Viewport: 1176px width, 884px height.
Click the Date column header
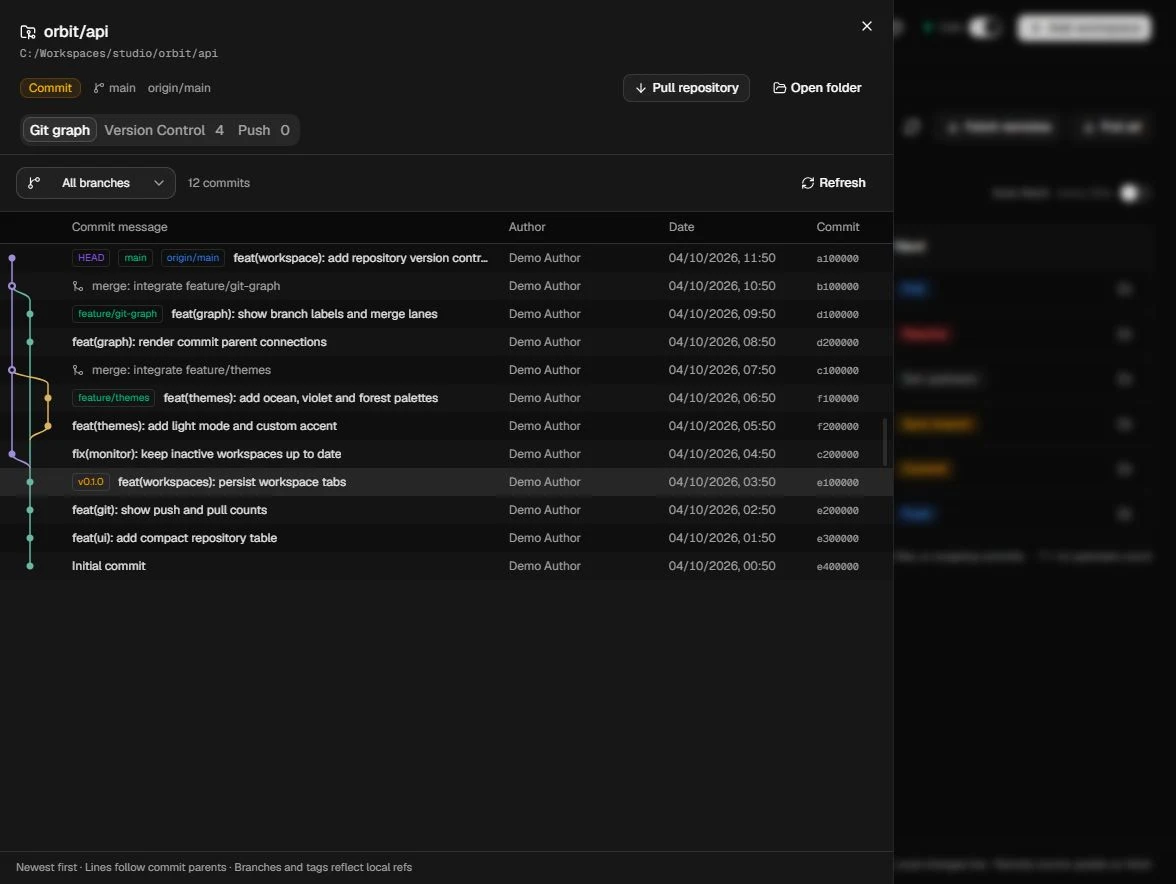682,227
